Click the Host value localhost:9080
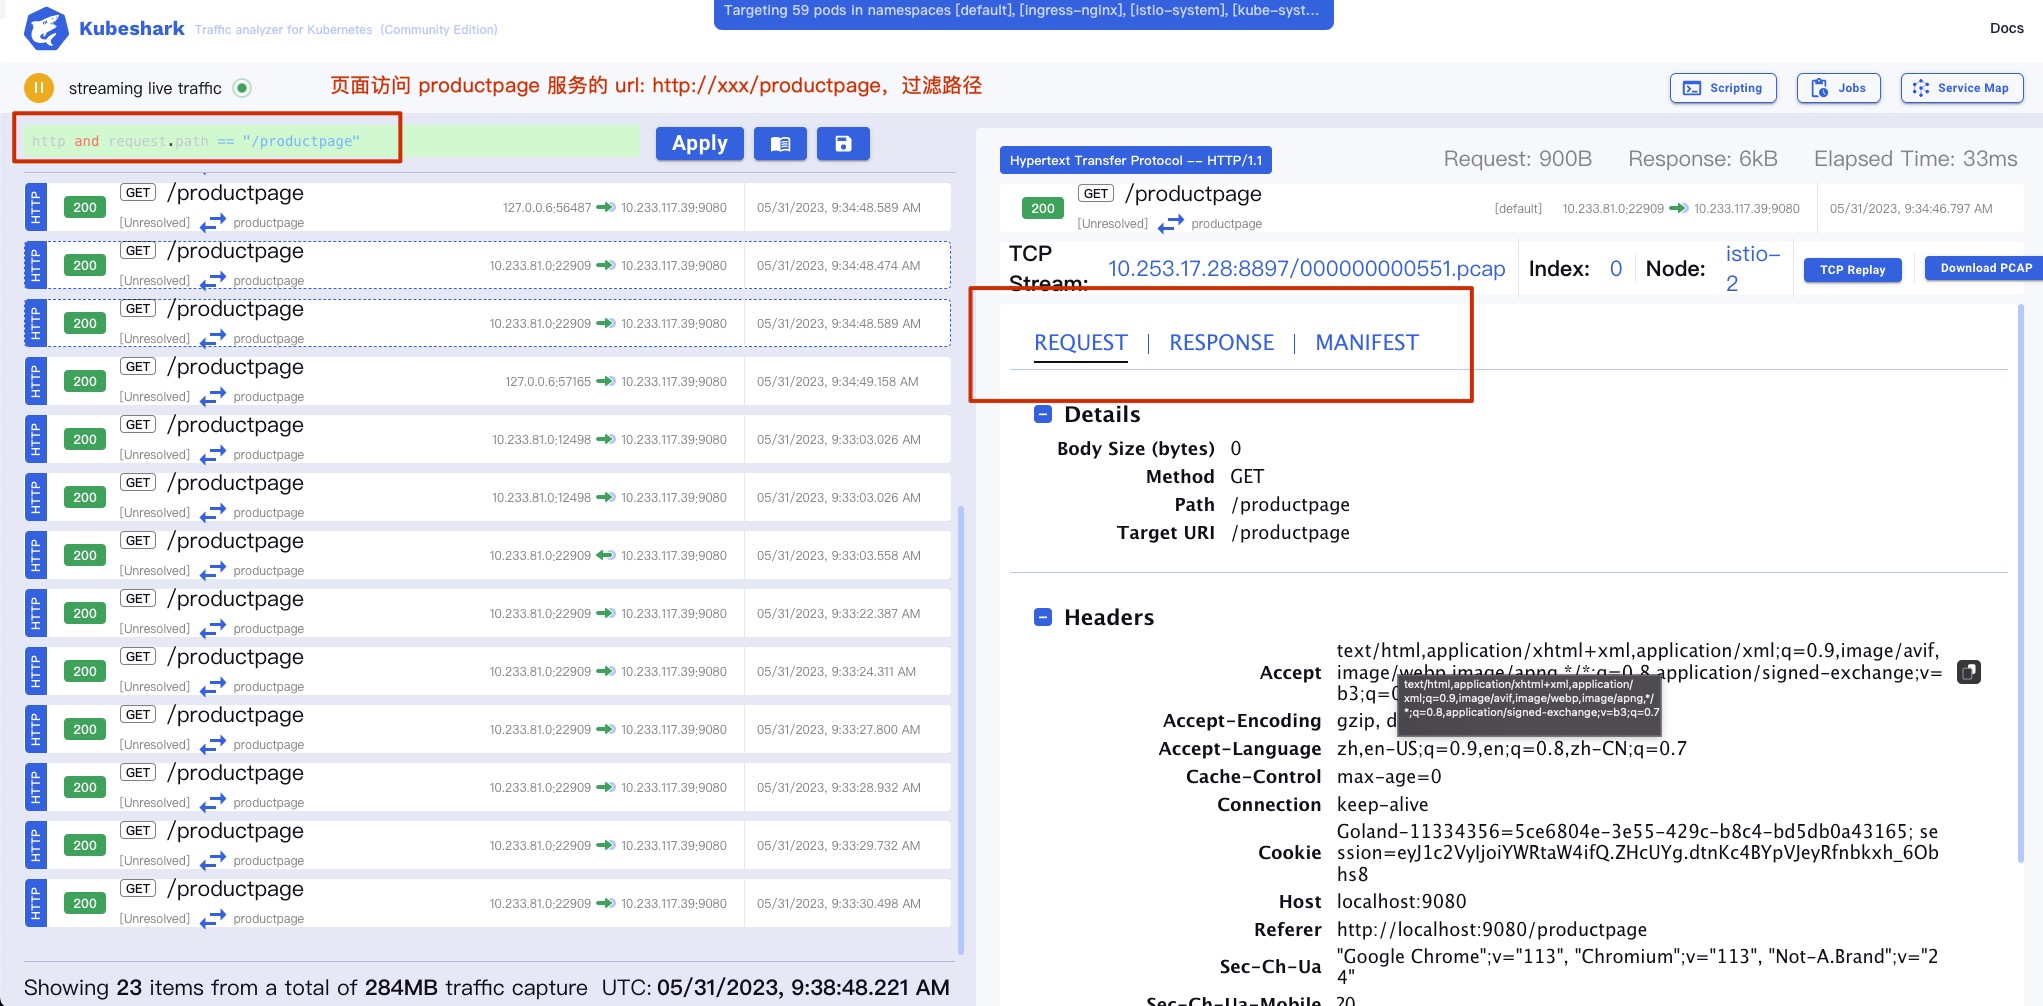 [x=1401, y=902]
